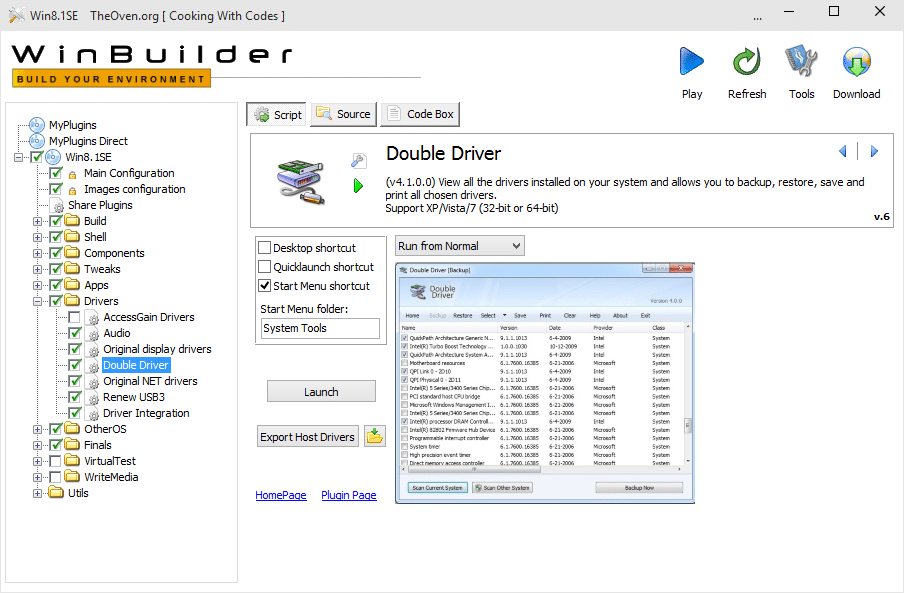The width and height of the screenshot is (904, 593).
Task: Click the MyPlugins Direct disc icon
Action: [36, 141]
